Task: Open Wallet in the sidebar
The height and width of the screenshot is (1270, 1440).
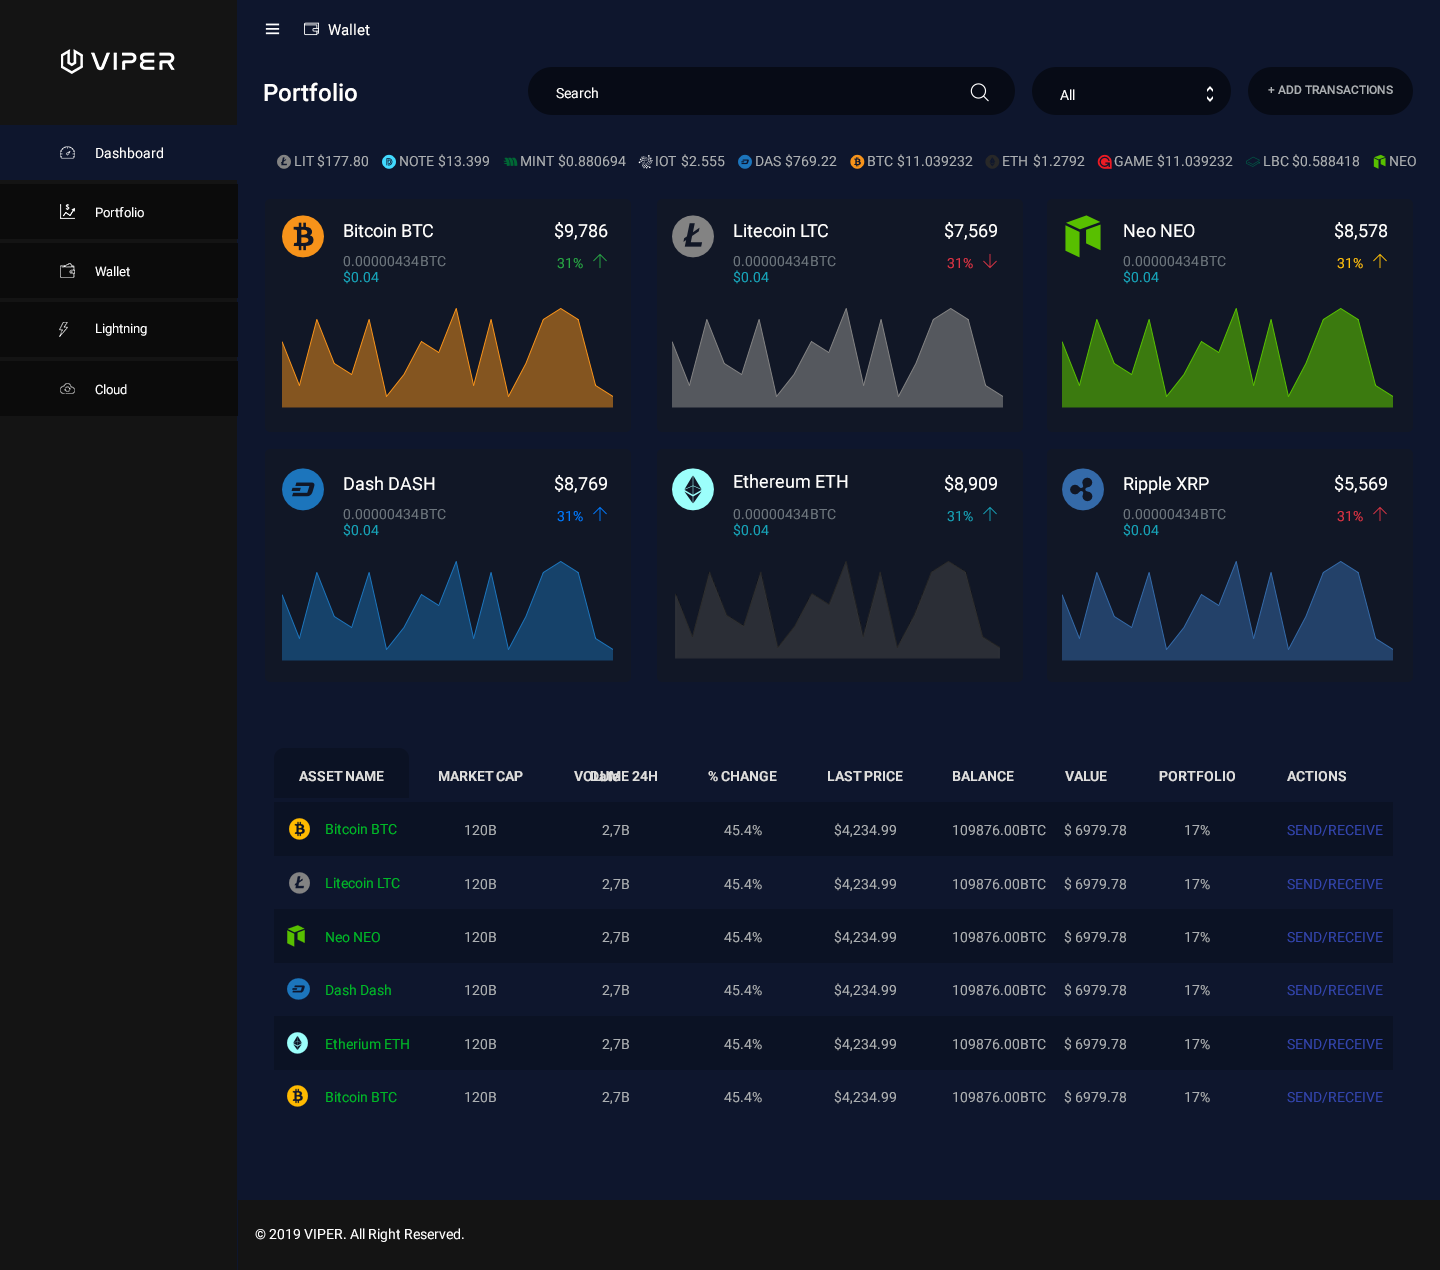Action: [x=119, y=271]
